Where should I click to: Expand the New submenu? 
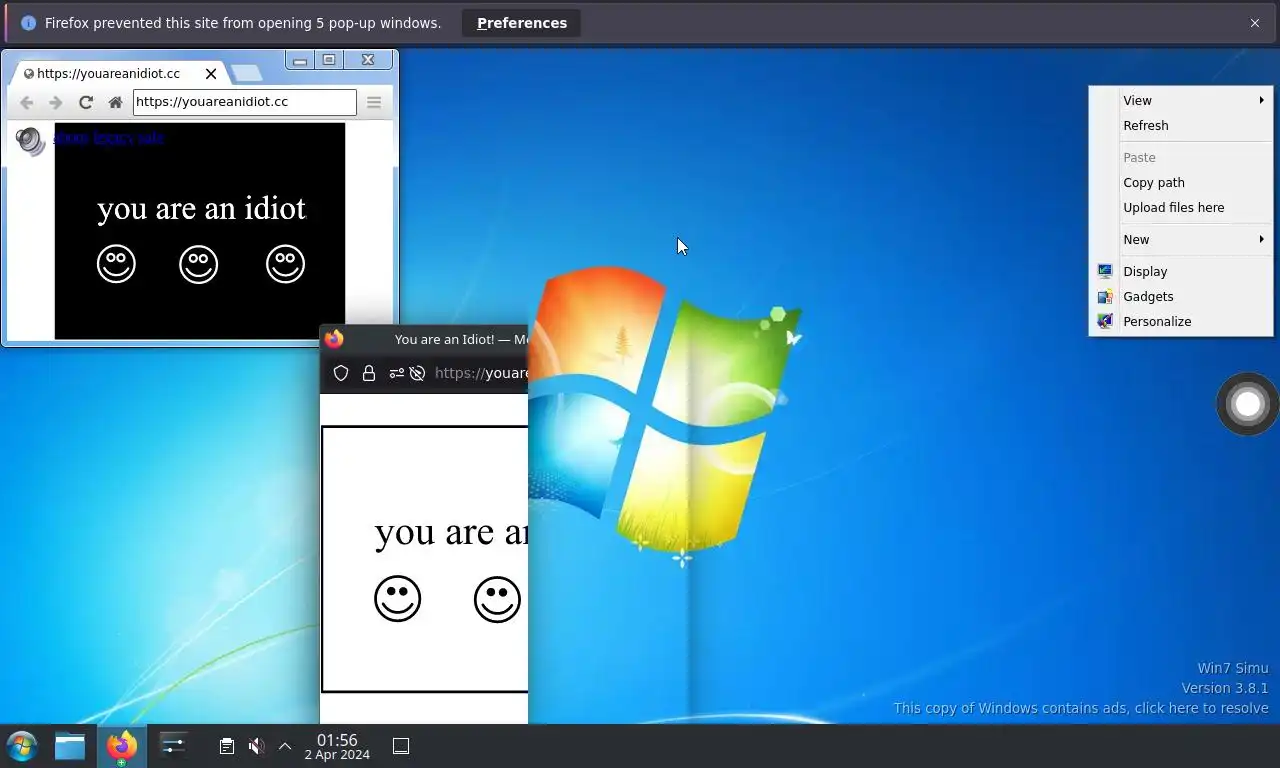tap(1181, 239)
